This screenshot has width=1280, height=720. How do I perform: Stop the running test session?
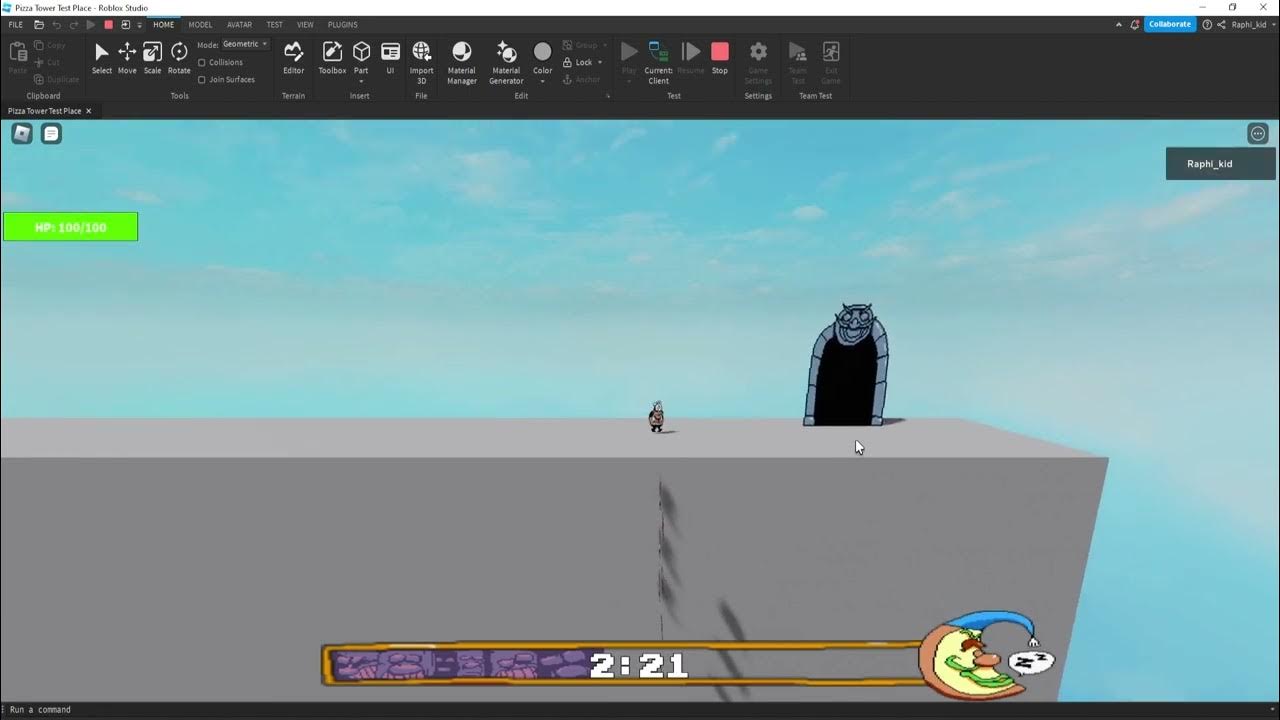tap(720, 58)
